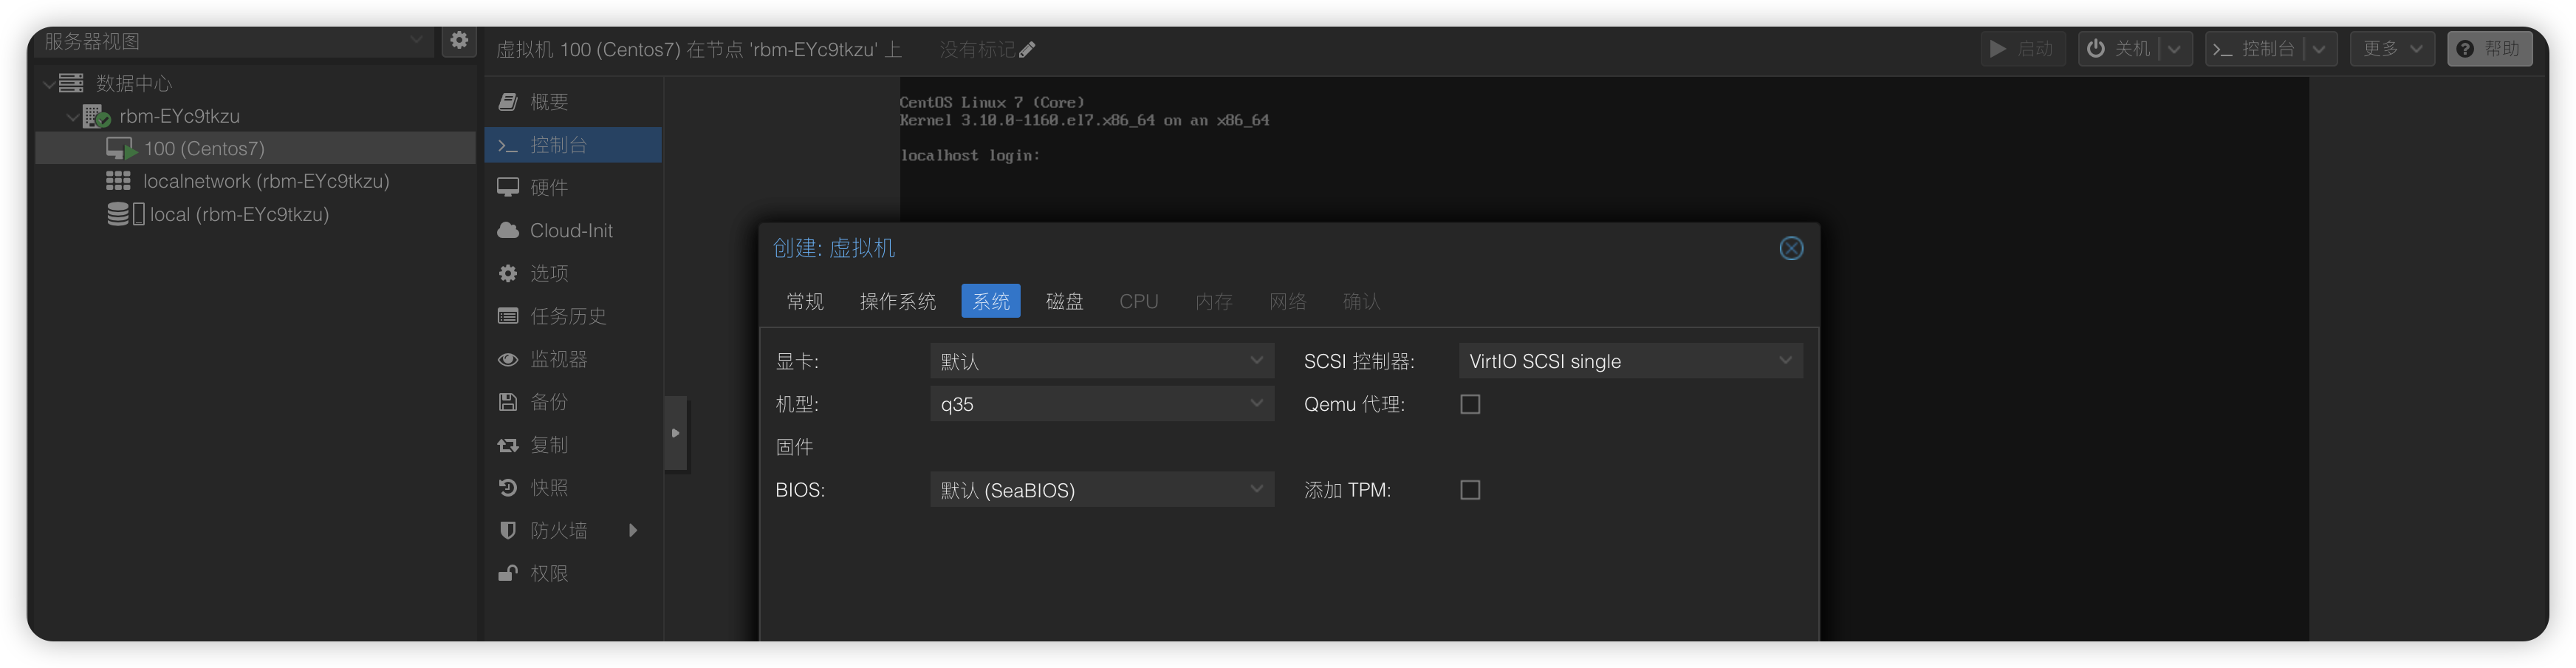
Task: Open the Task History (任务历史) panel
Action: [567, 317]
